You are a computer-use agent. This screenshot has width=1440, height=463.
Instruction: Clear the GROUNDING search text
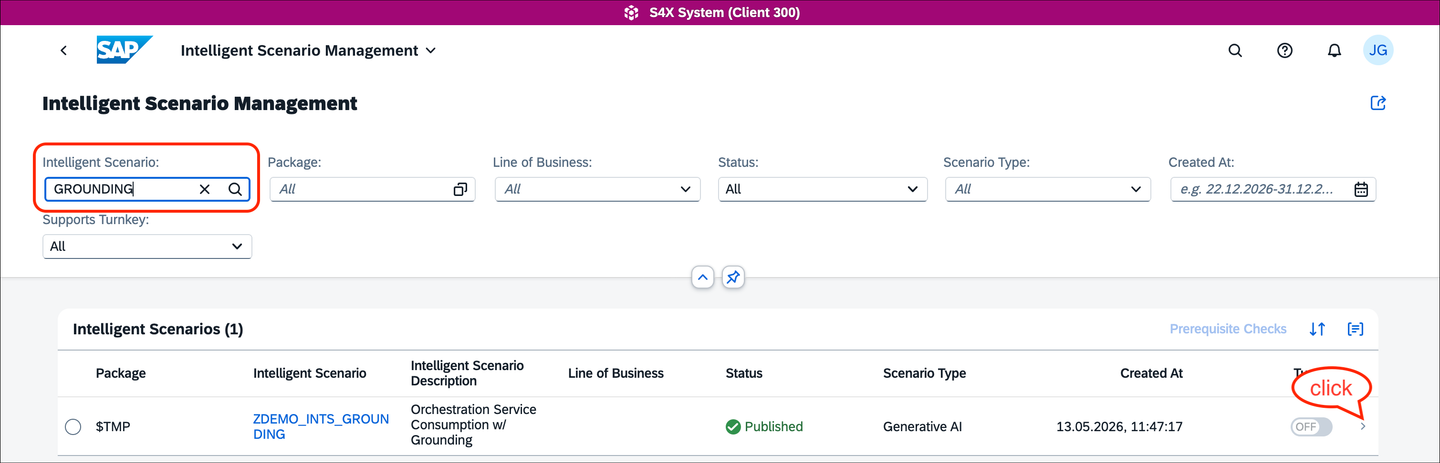coord(204,189)
